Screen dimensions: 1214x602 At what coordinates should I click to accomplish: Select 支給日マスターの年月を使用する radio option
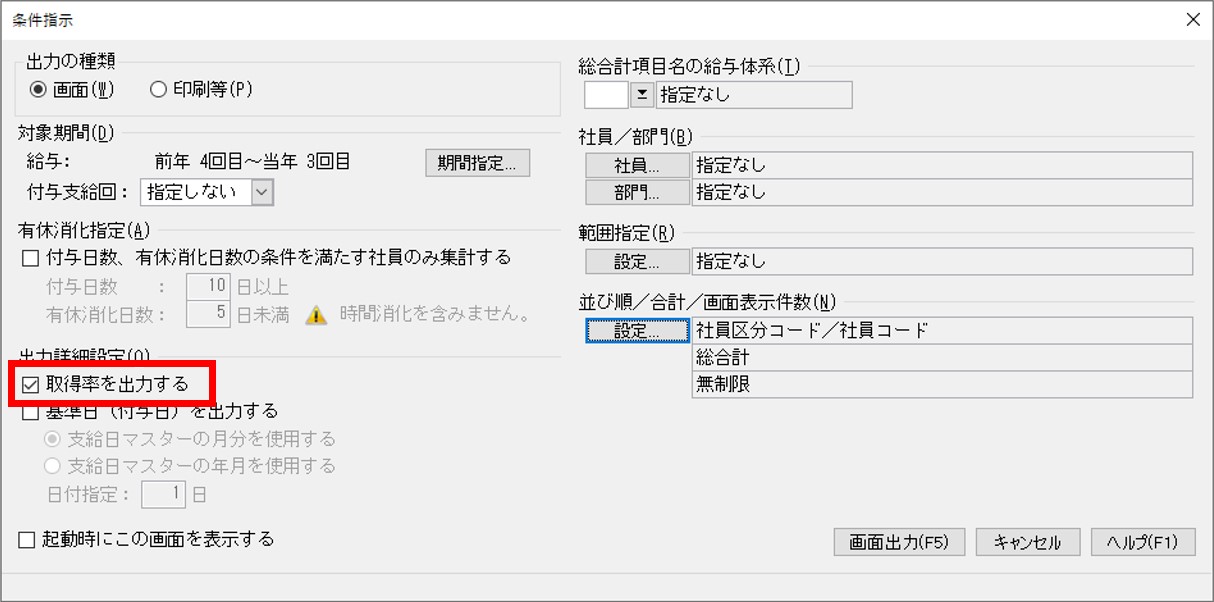[x=52, y=466]
